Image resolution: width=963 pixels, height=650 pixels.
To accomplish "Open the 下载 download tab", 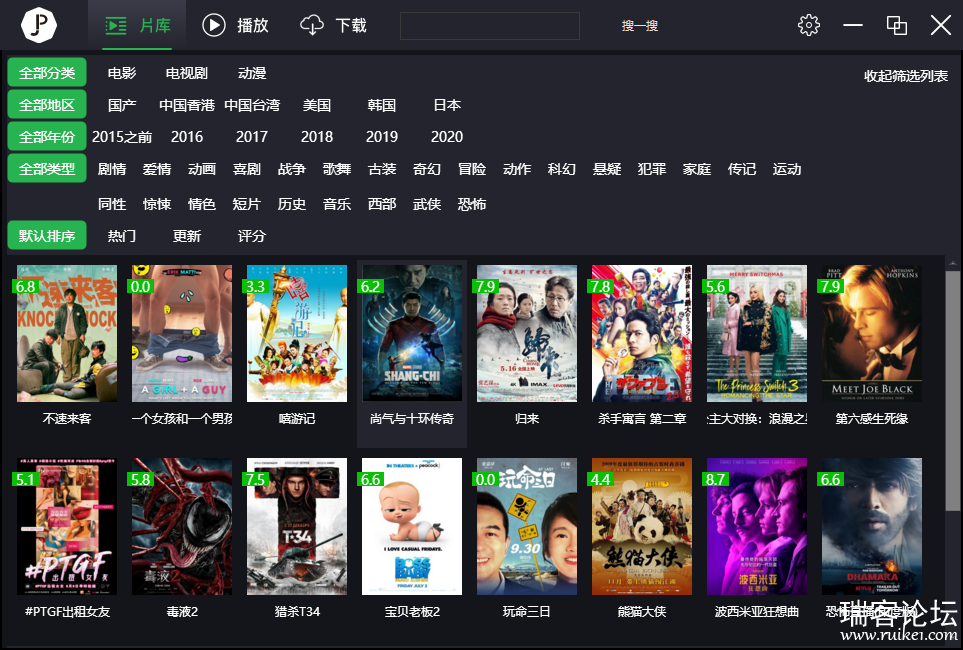I will click(x=333, y=25).
